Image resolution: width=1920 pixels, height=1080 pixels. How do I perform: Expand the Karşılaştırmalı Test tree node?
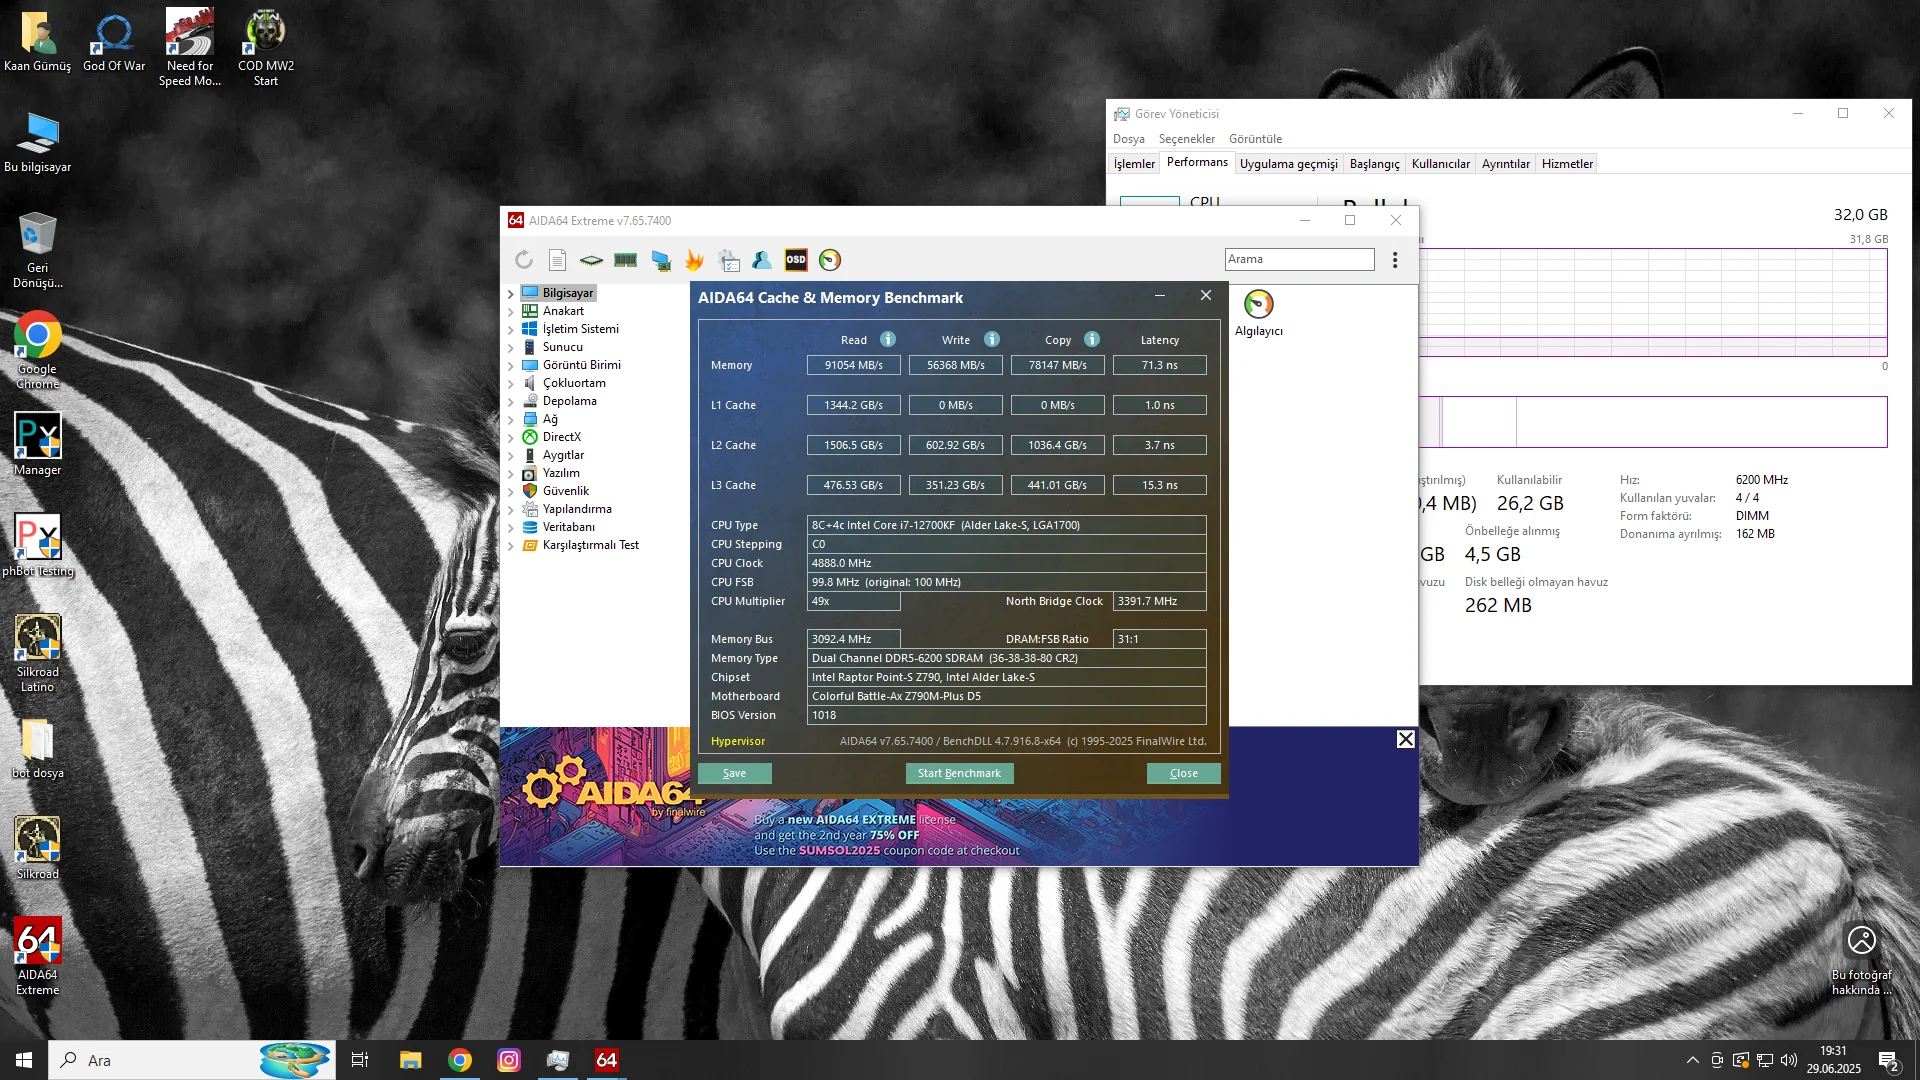[x=511, y=546]
